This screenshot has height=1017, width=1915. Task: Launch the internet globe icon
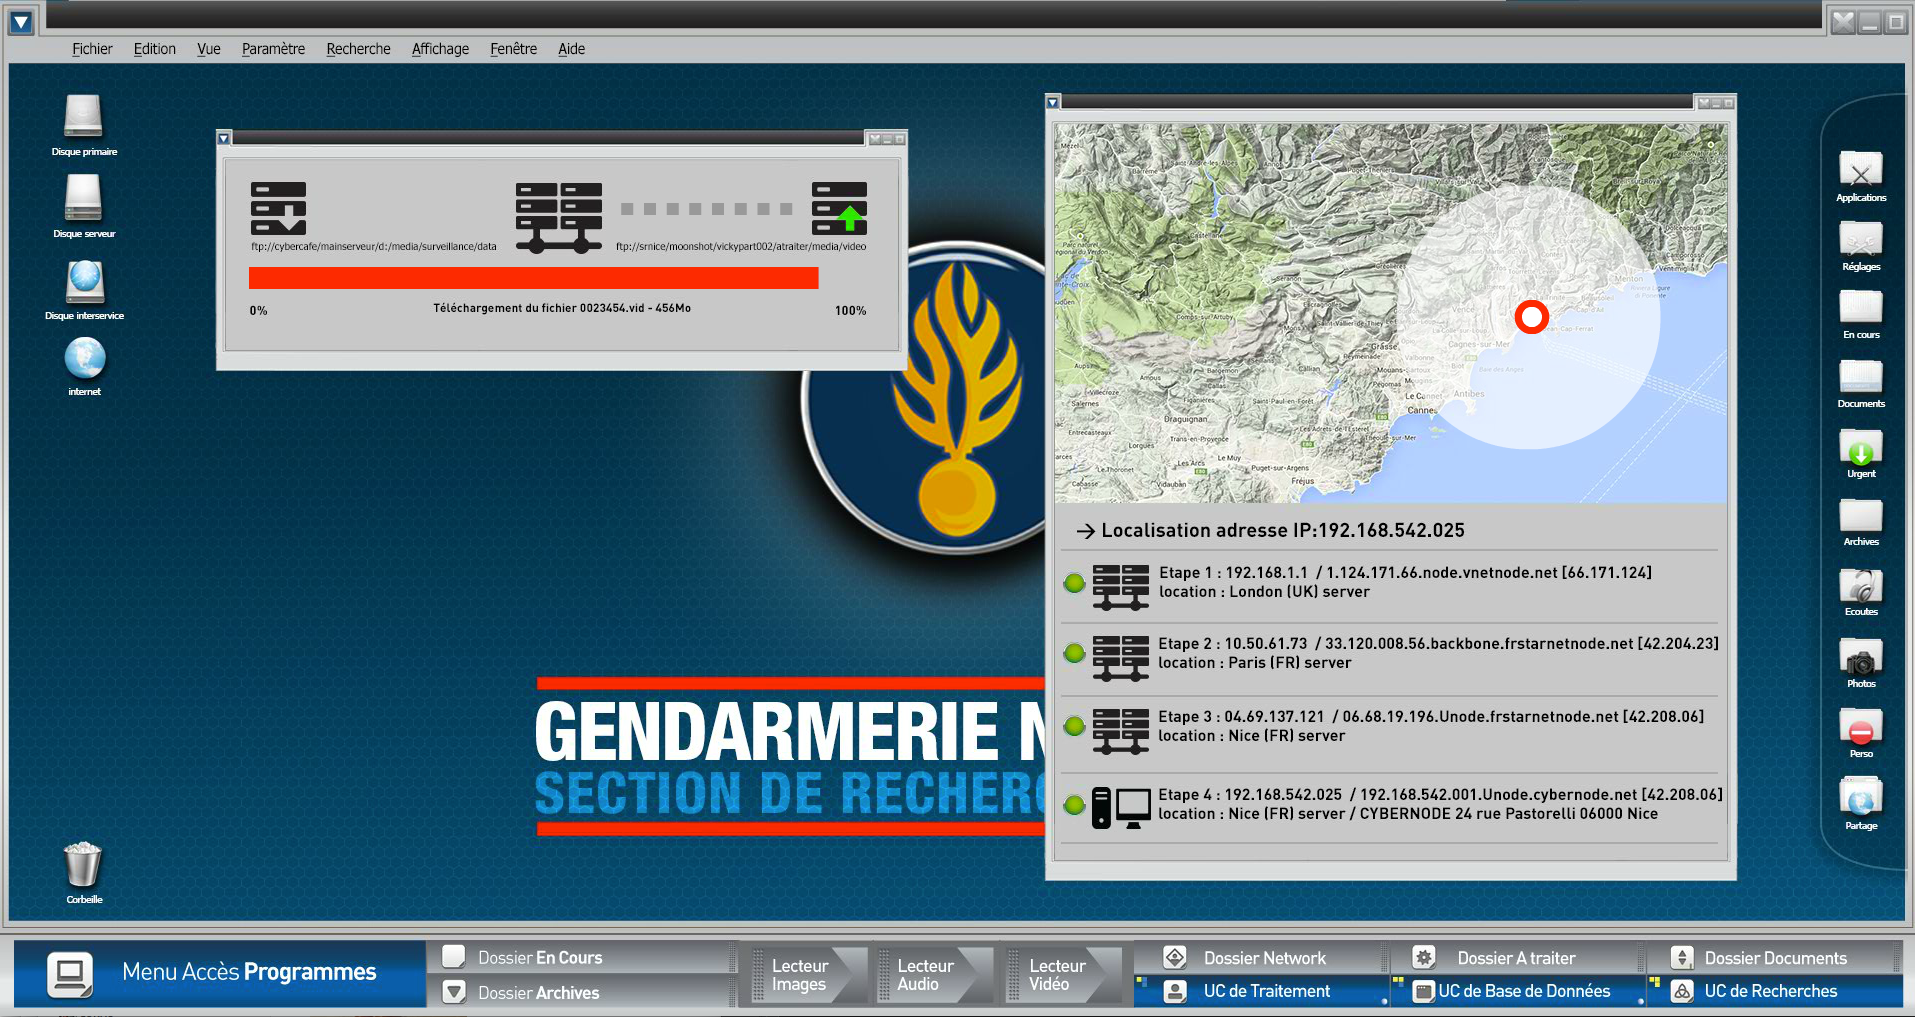(x=85, y=358)
